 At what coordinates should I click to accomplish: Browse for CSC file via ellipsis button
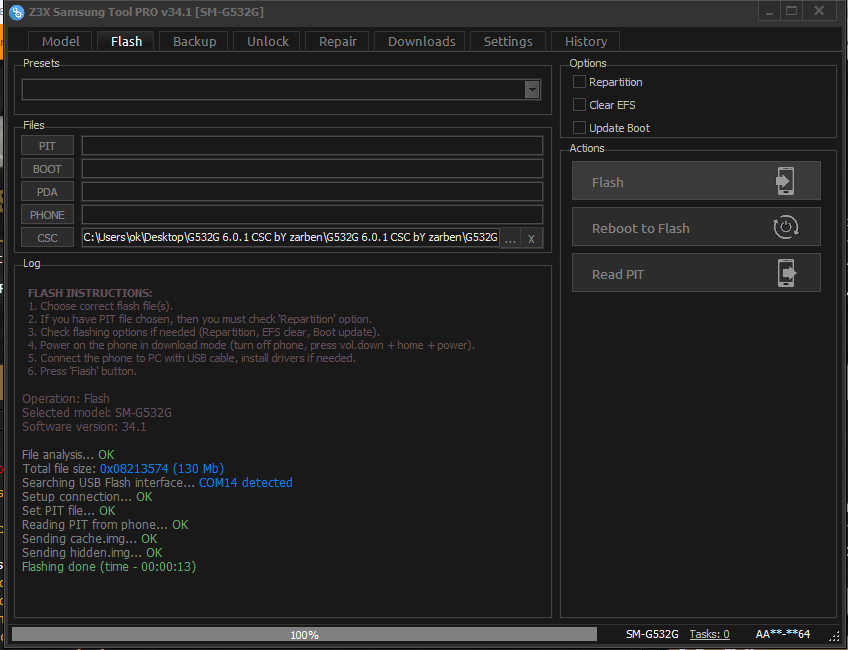510,238
